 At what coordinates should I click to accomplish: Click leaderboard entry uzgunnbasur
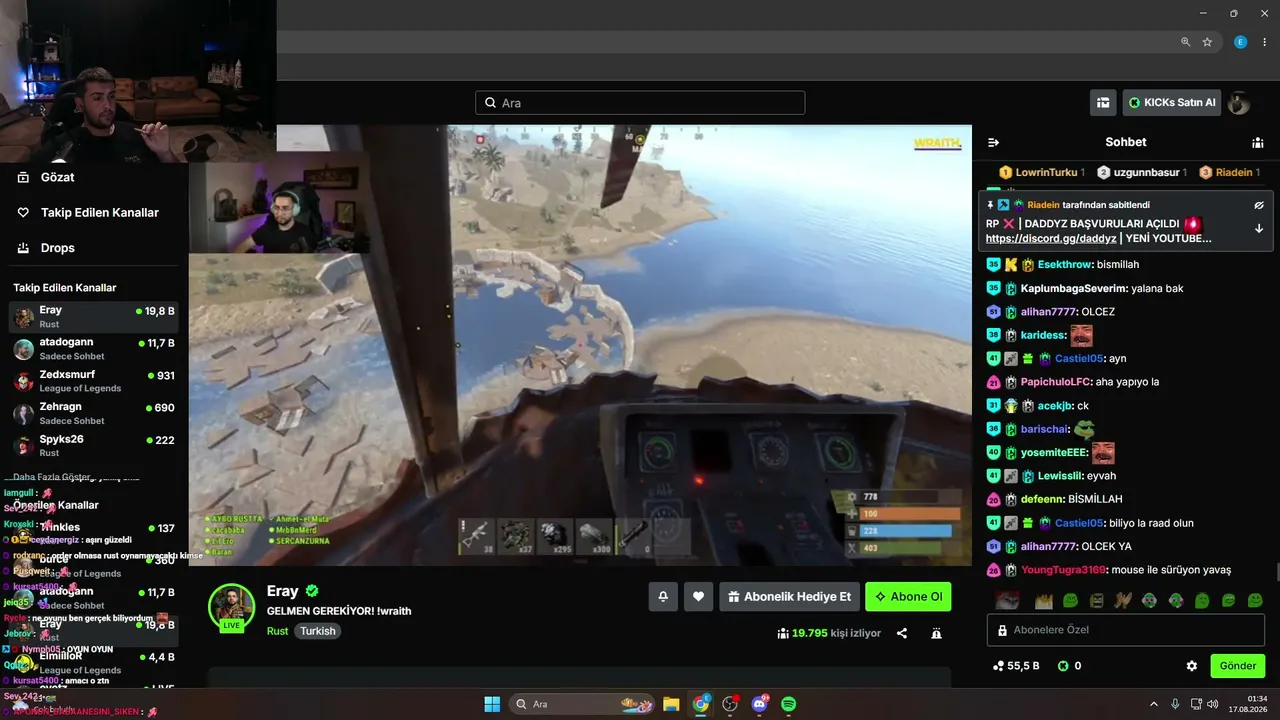1141,172
